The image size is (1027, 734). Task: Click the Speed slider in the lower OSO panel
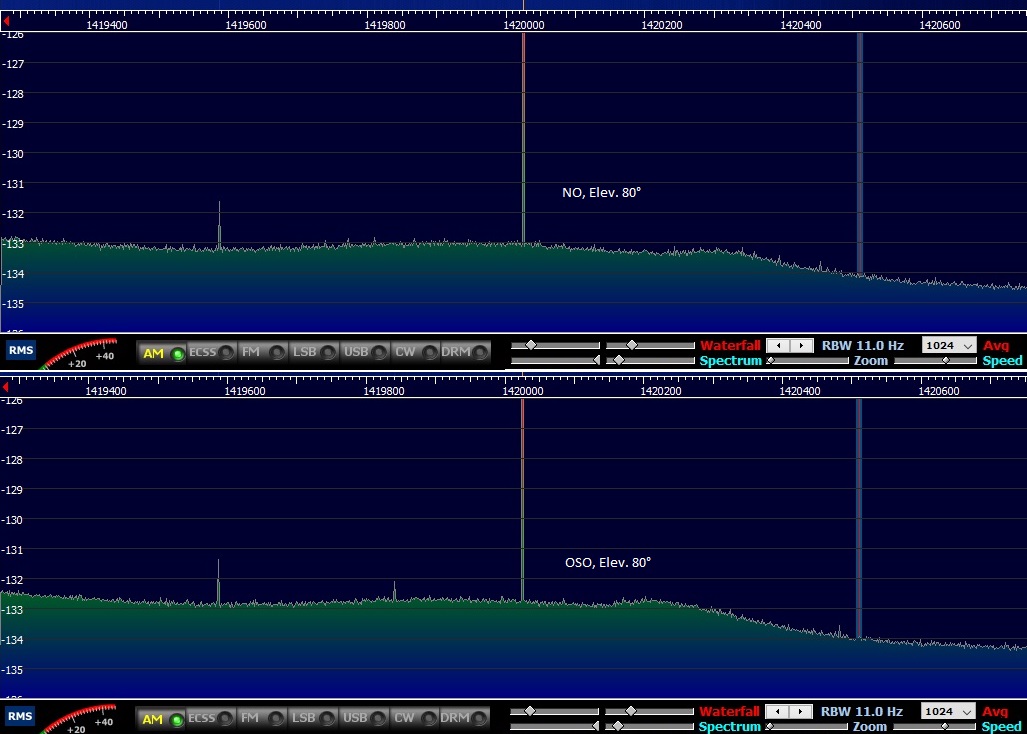[935, 726]
